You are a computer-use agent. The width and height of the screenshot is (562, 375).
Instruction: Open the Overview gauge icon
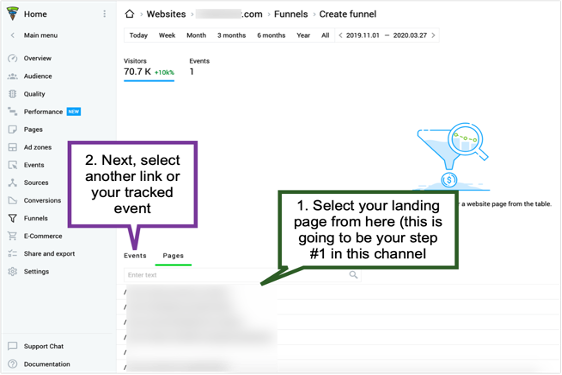click(13, 58)
